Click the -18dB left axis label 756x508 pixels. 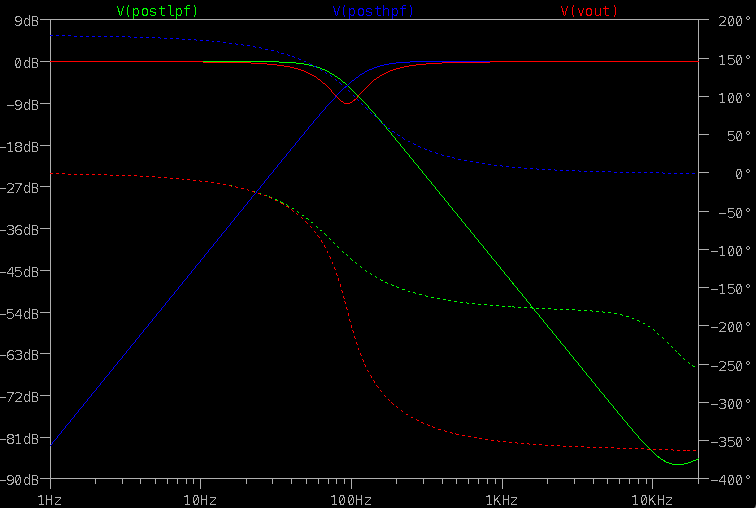pyautogui.click(x=19, y=147)
